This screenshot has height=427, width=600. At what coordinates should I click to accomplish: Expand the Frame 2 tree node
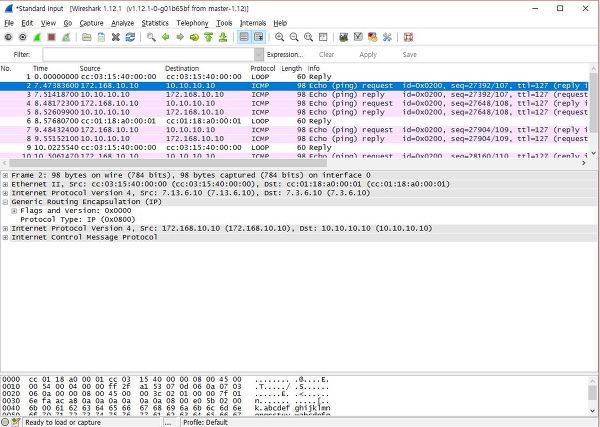coord(5,175)
